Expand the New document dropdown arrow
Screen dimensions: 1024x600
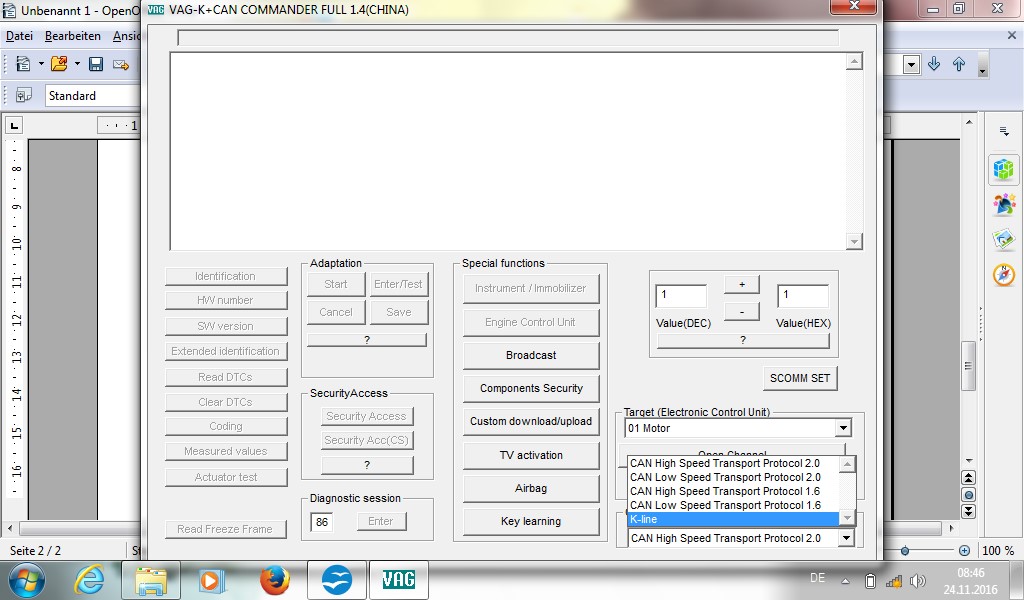(x=40, y=64)
